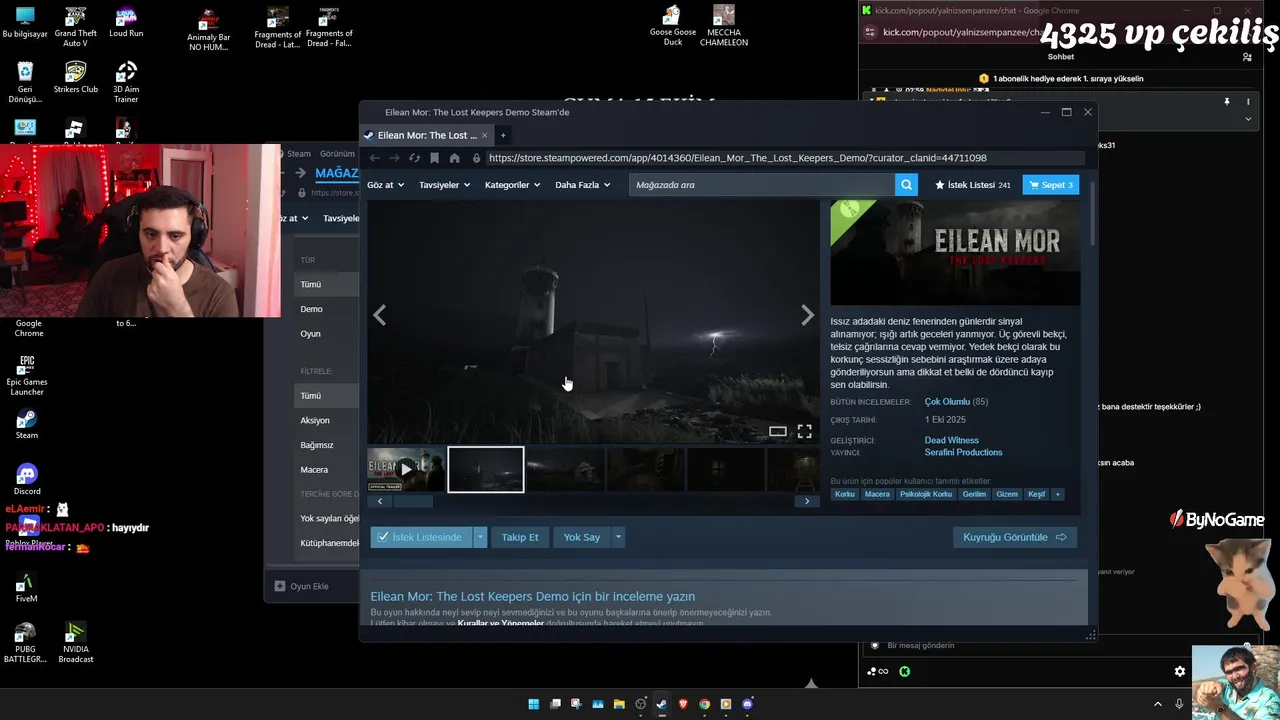Select Demo filter in background Steam window
Image resolution: width=1280 pixels, height=720 pixels.
pyautogui.click(x=311, y=309)
